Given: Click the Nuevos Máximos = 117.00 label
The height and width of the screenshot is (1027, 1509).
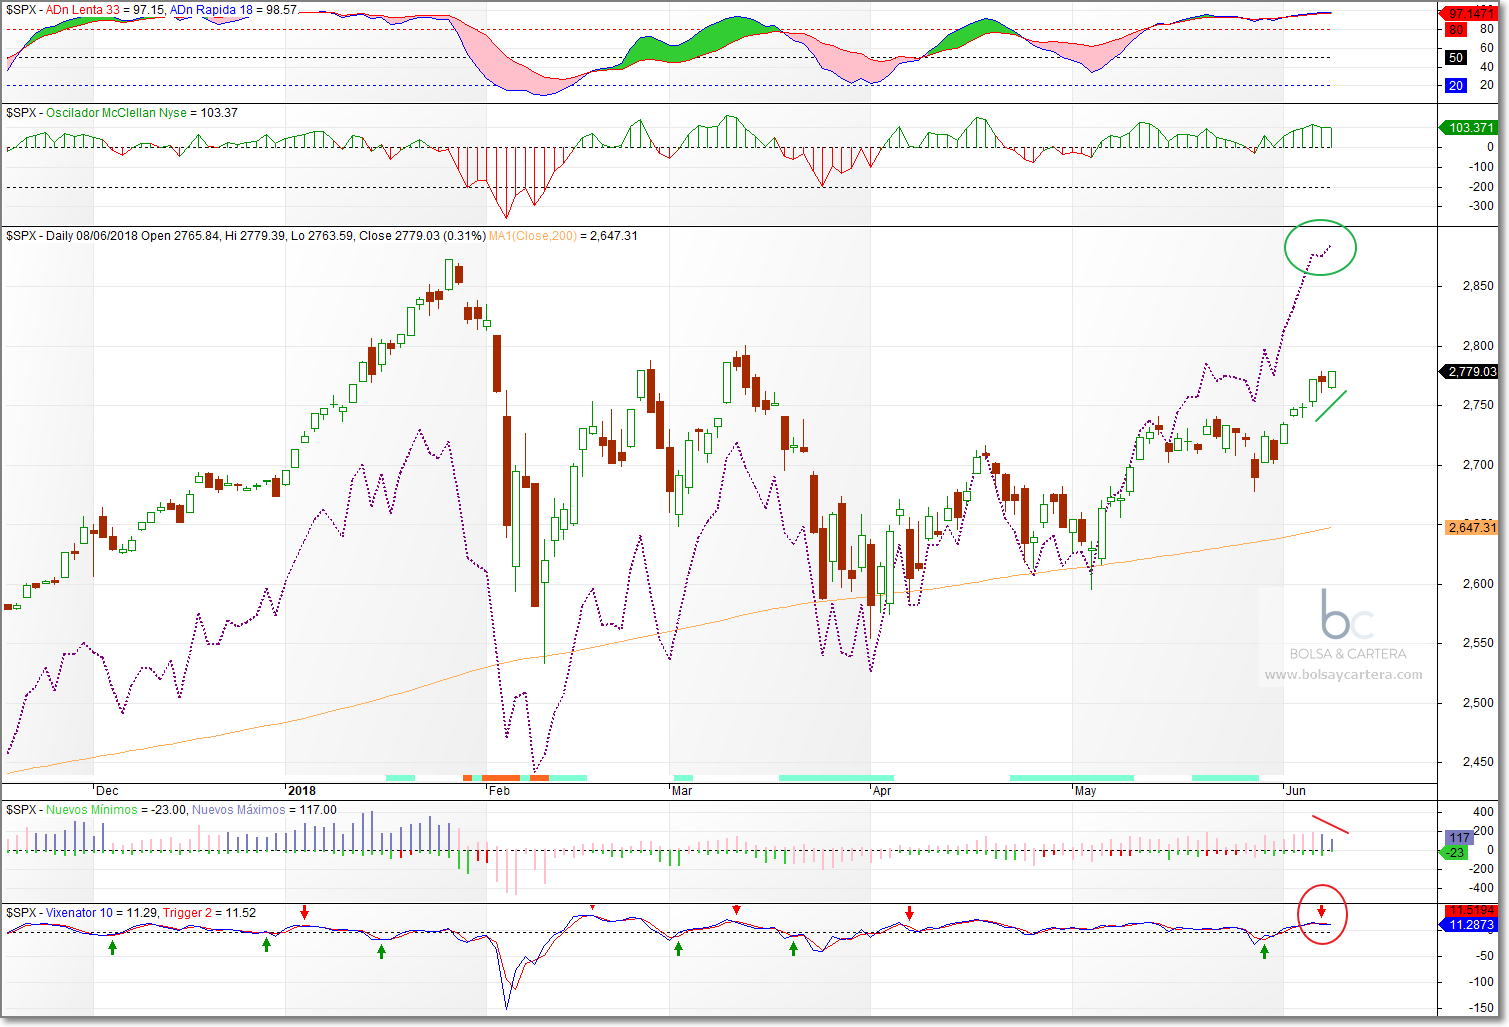Looking at the screenshot, I should coord(264,810).
